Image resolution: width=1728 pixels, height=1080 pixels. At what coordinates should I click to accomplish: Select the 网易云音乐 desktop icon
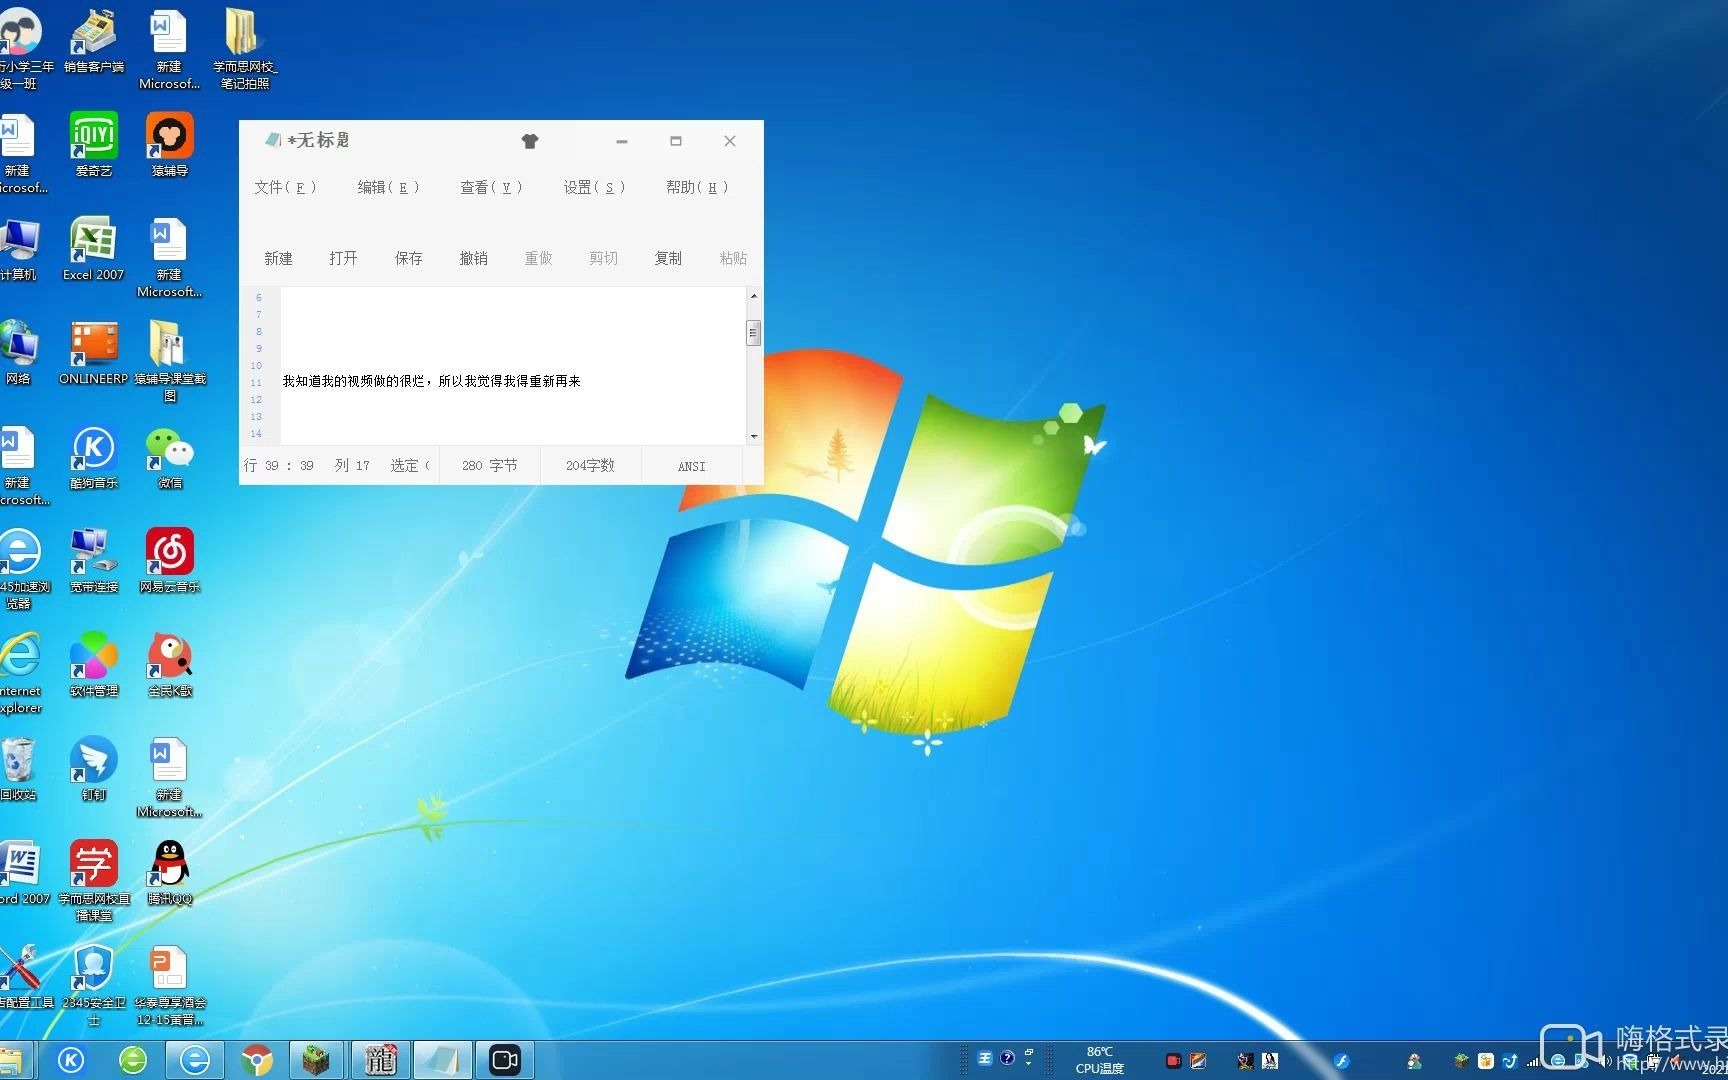[x=170, y=561]
